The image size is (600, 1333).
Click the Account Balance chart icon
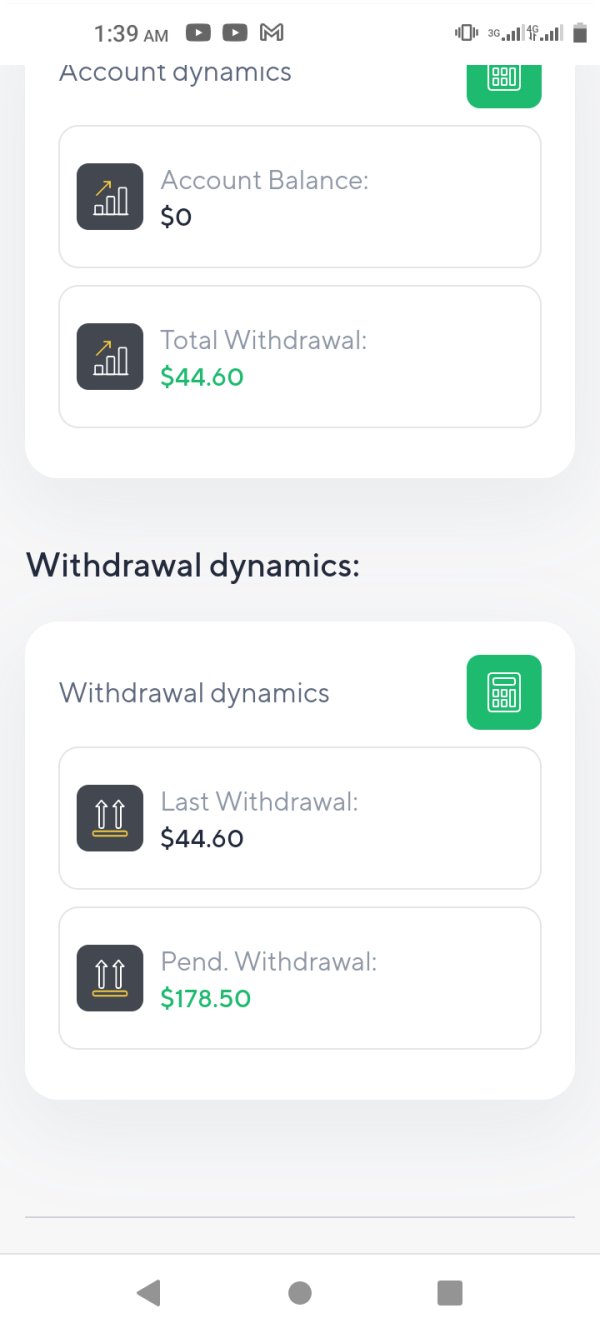tap(110, 197)
